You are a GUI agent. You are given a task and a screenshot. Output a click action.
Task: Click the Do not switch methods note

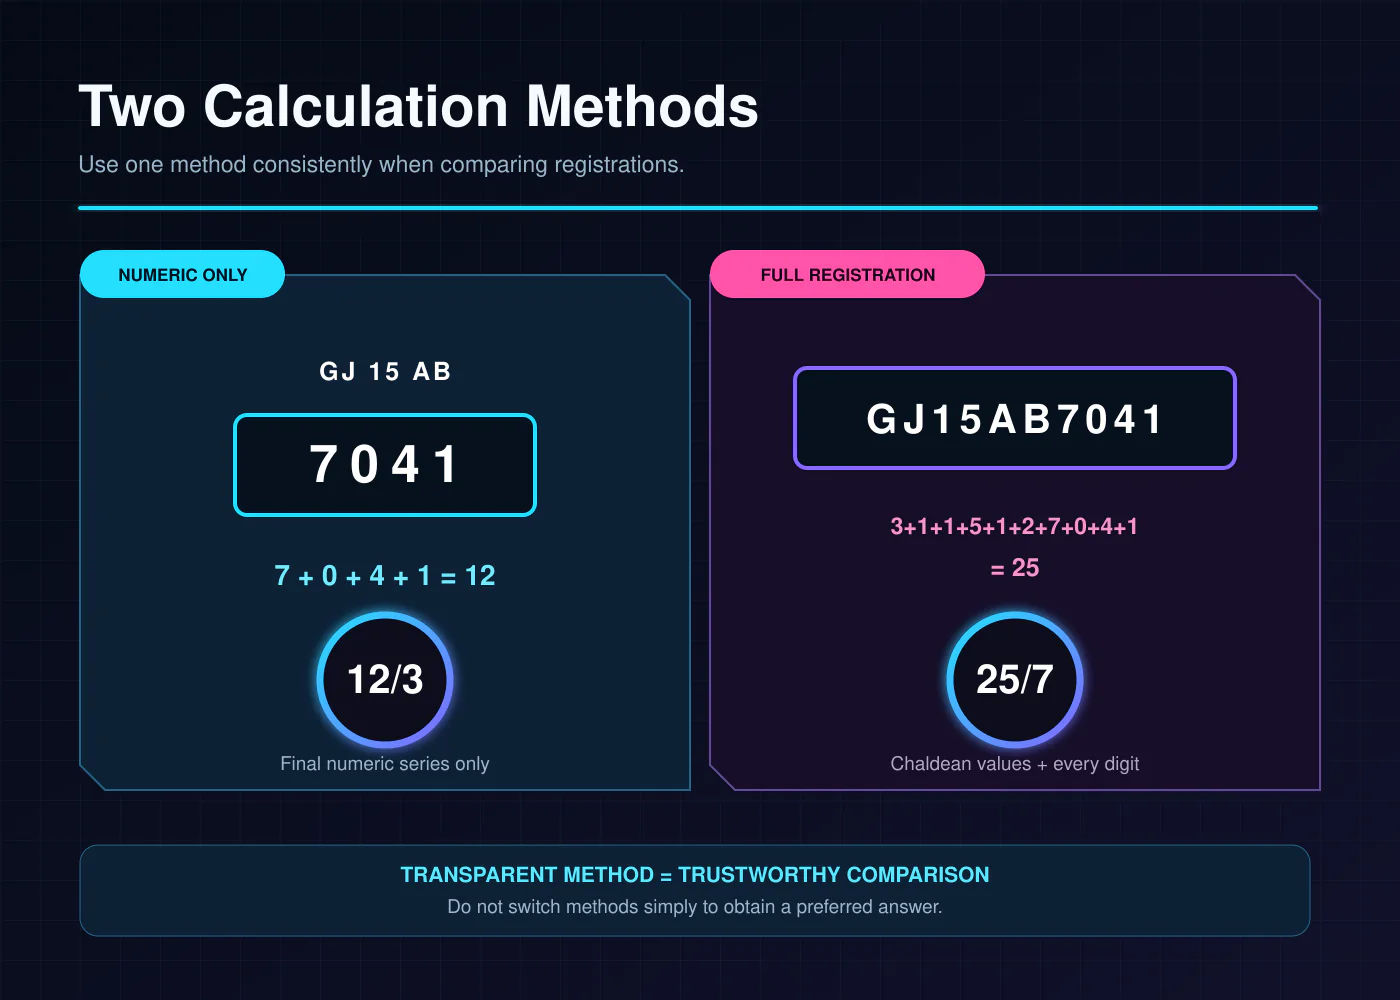695,907
